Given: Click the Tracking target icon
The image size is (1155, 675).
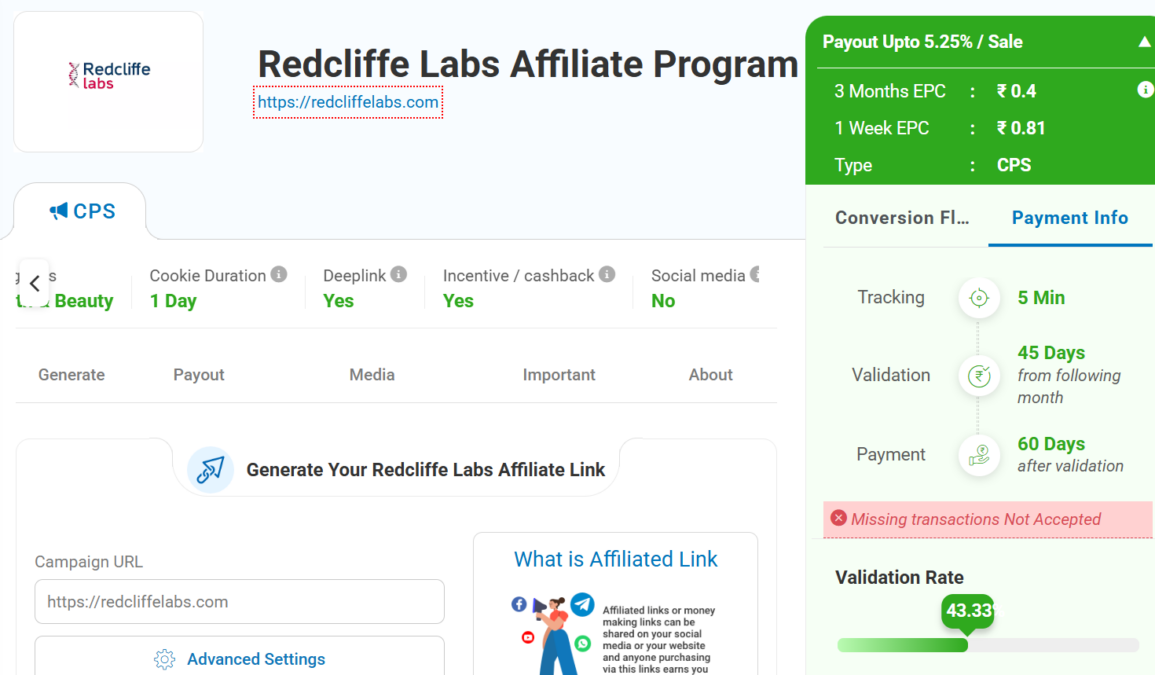Looking at the screenshot, I should [x=979, y=298].
